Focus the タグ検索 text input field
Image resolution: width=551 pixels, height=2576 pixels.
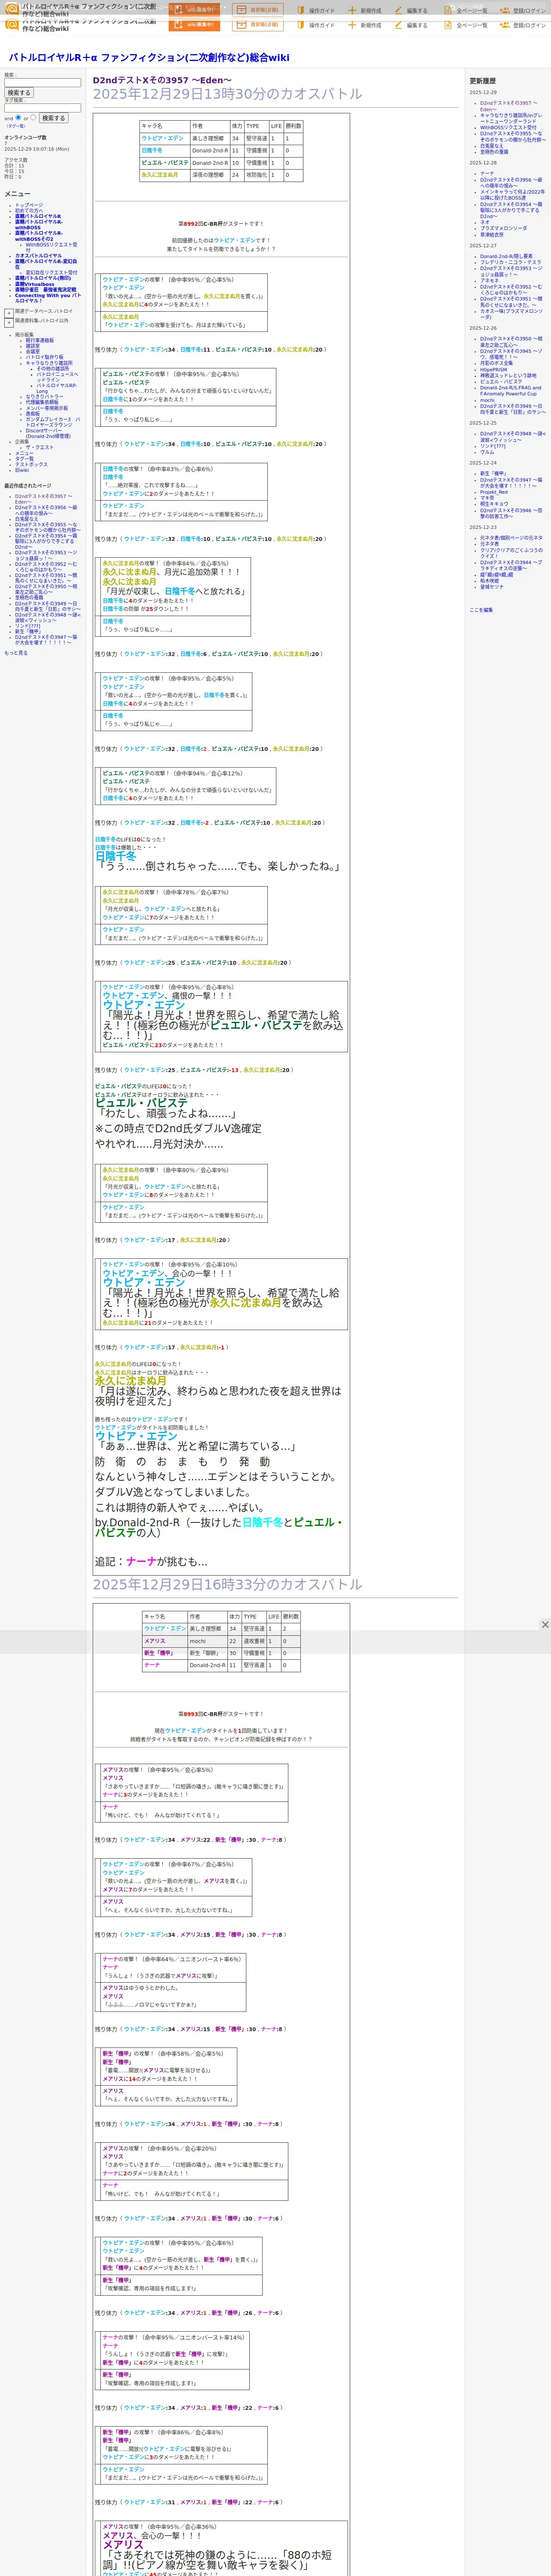tap(42, 108)
